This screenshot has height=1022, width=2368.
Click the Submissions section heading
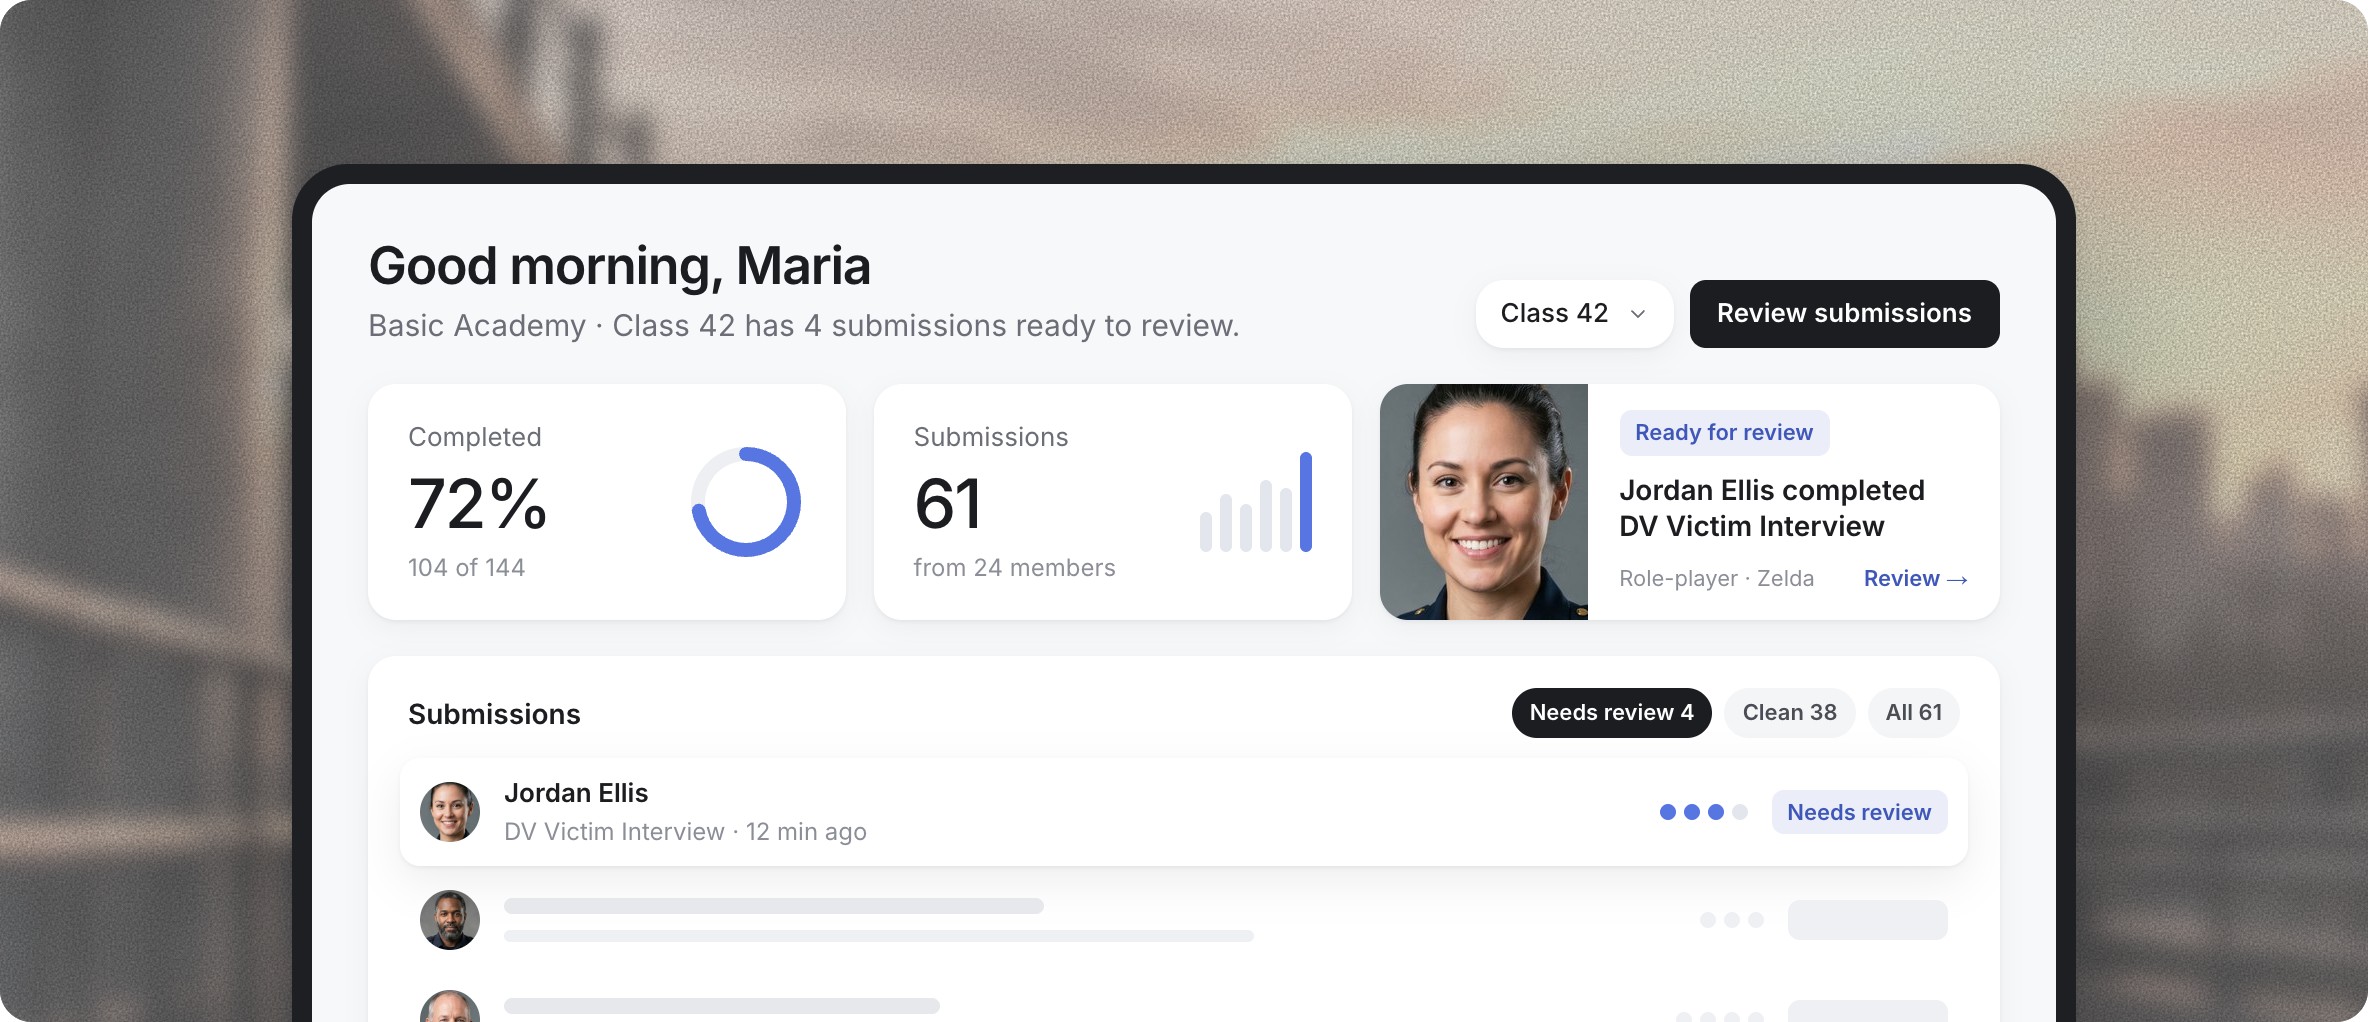[494, 714]
